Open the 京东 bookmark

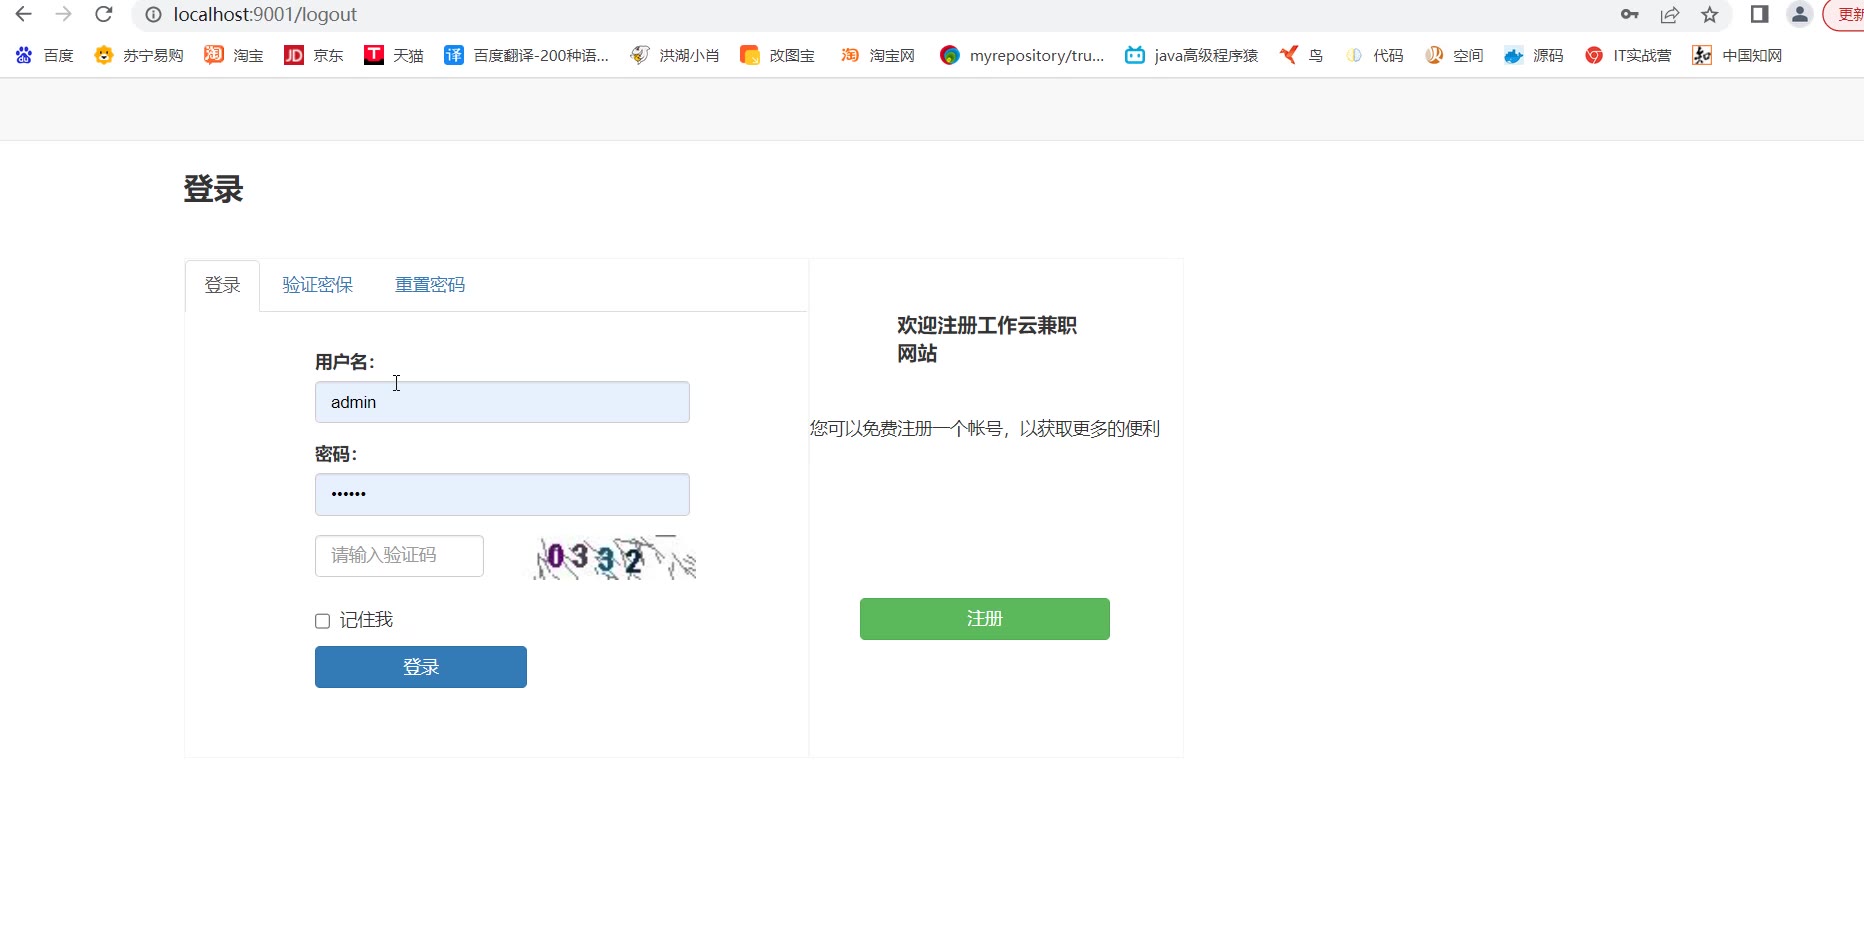314,55
